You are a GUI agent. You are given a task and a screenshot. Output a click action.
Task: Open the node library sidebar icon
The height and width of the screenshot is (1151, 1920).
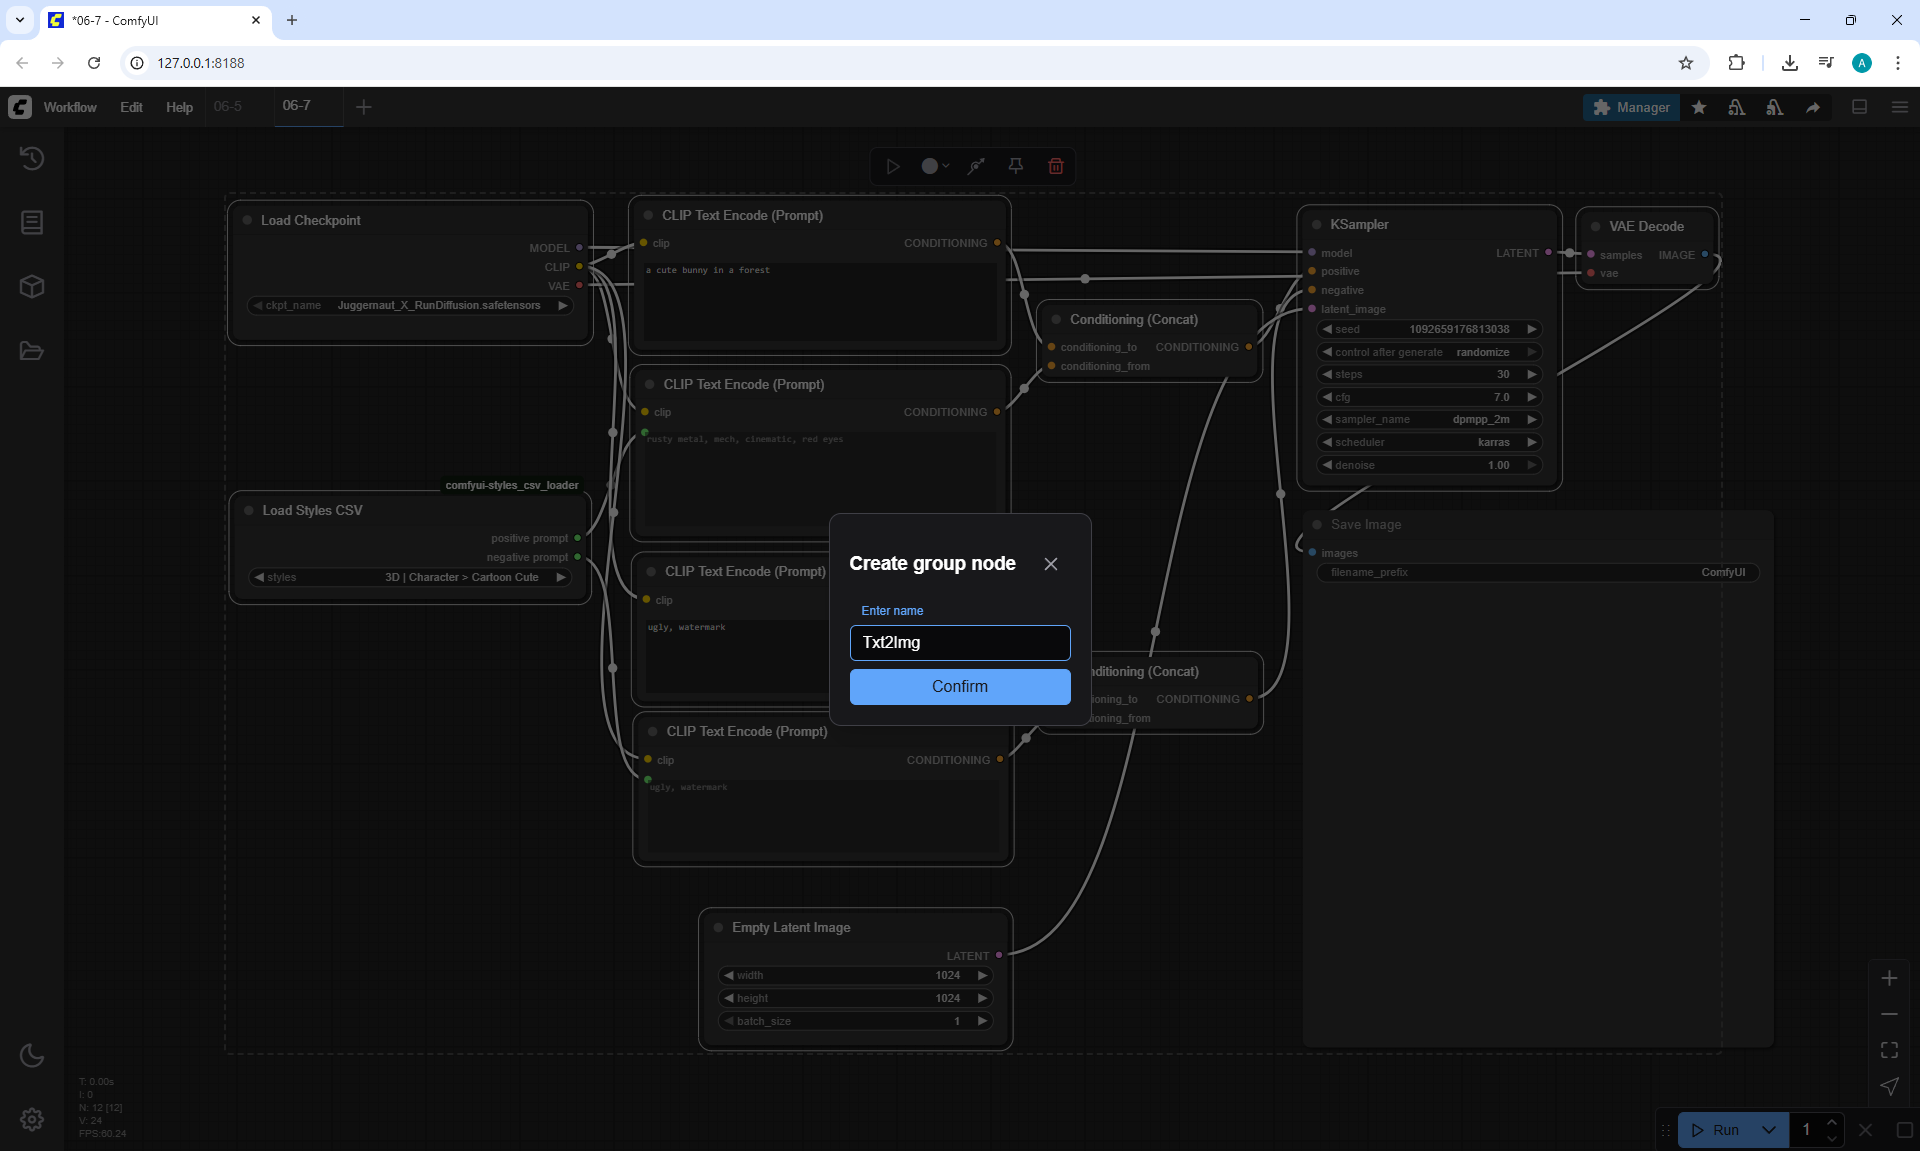[x=32, y=222]
